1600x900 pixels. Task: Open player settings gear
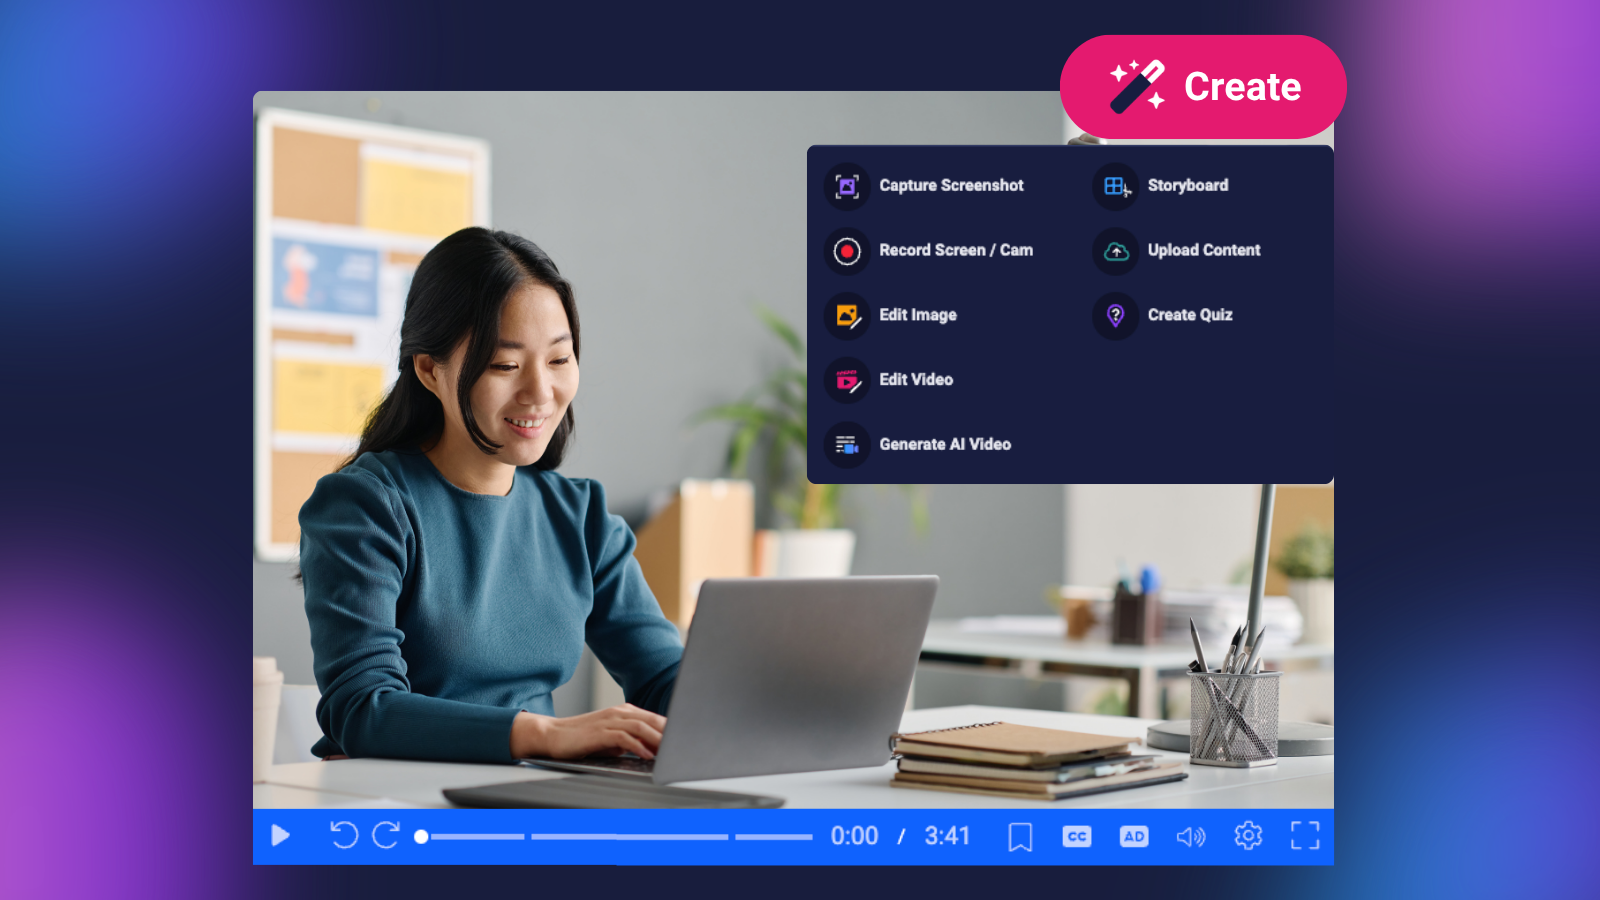coord(1248,835)
